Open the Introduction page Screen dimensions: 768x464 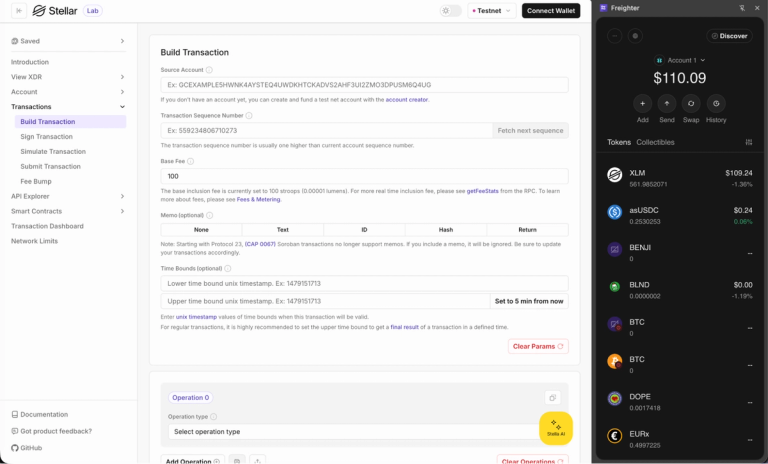(x=30, y=62)
